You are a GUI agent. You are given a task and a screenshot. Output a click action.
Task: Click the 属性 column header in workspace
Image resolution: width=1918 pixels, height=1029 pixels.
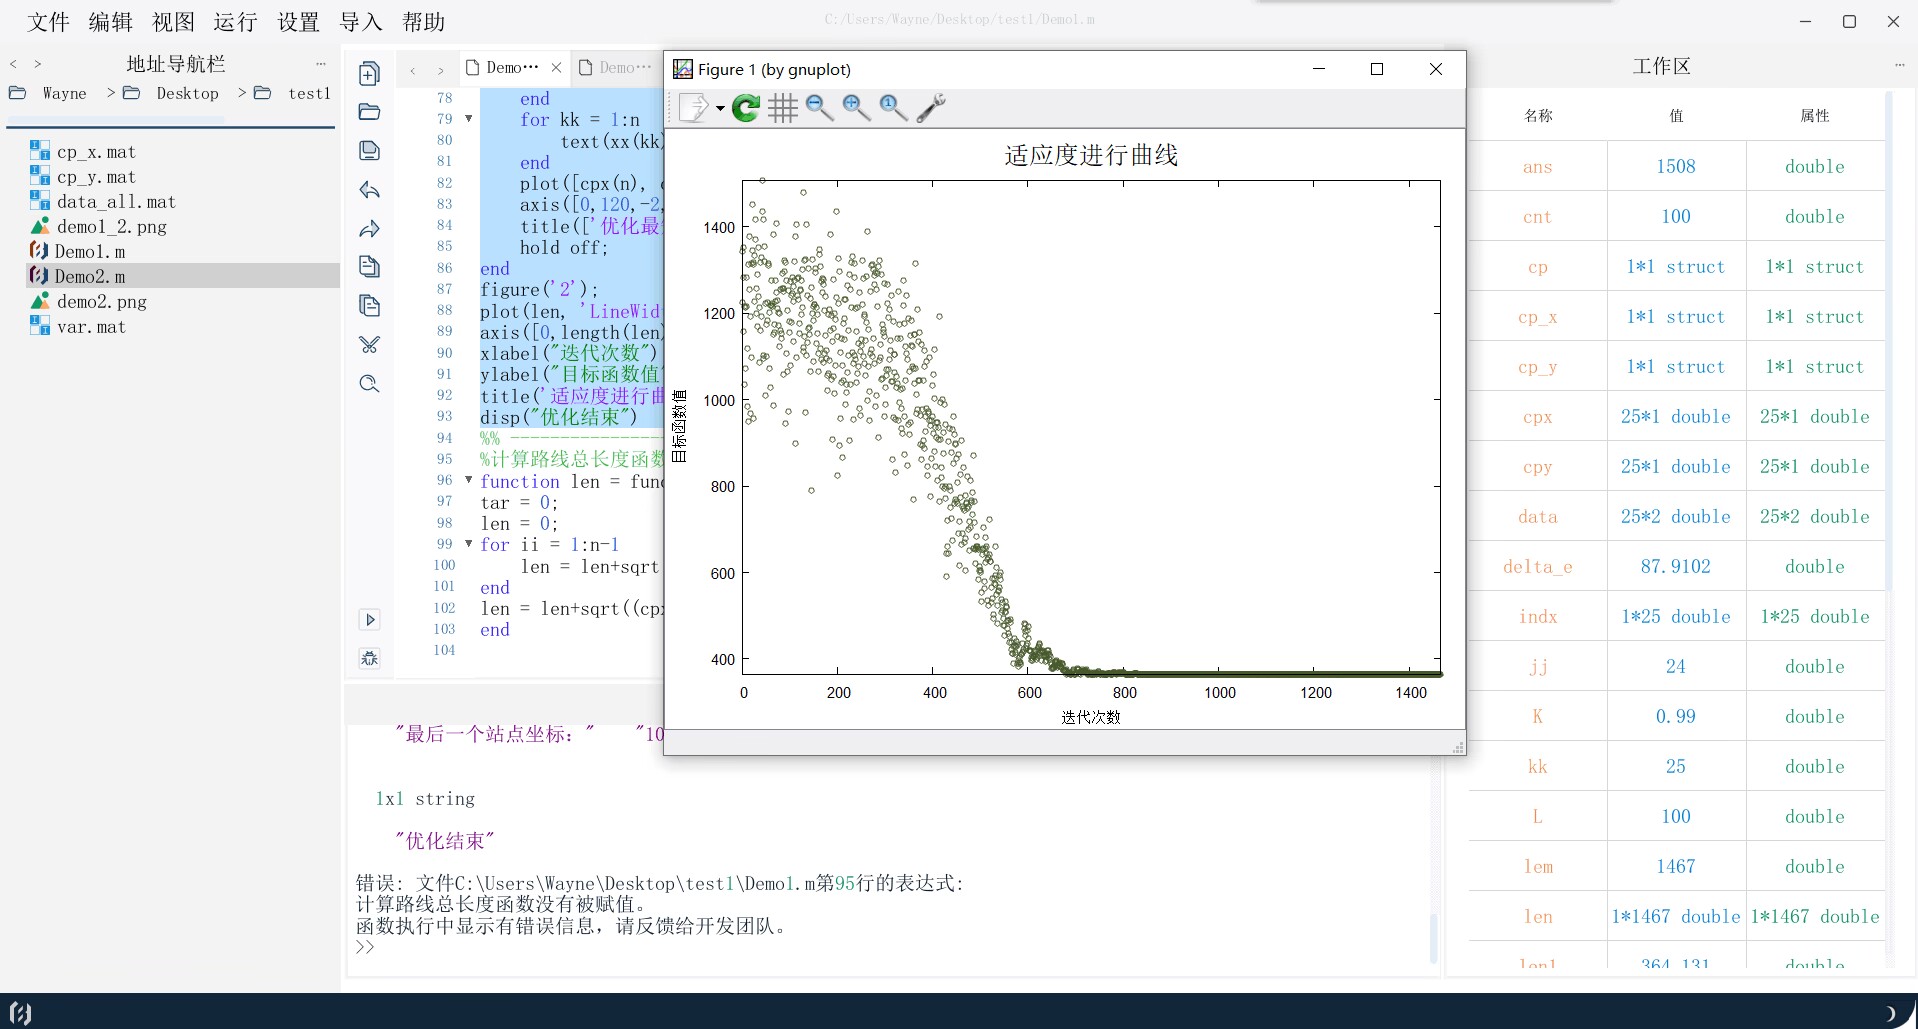click(1815, 115)
